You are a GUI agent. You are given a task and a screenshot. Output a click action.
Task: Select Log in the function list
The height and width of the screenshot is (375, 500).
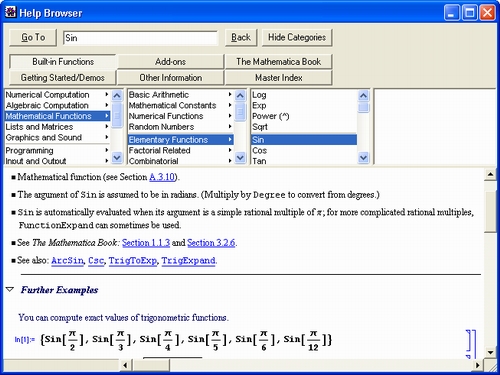(304, 95)
